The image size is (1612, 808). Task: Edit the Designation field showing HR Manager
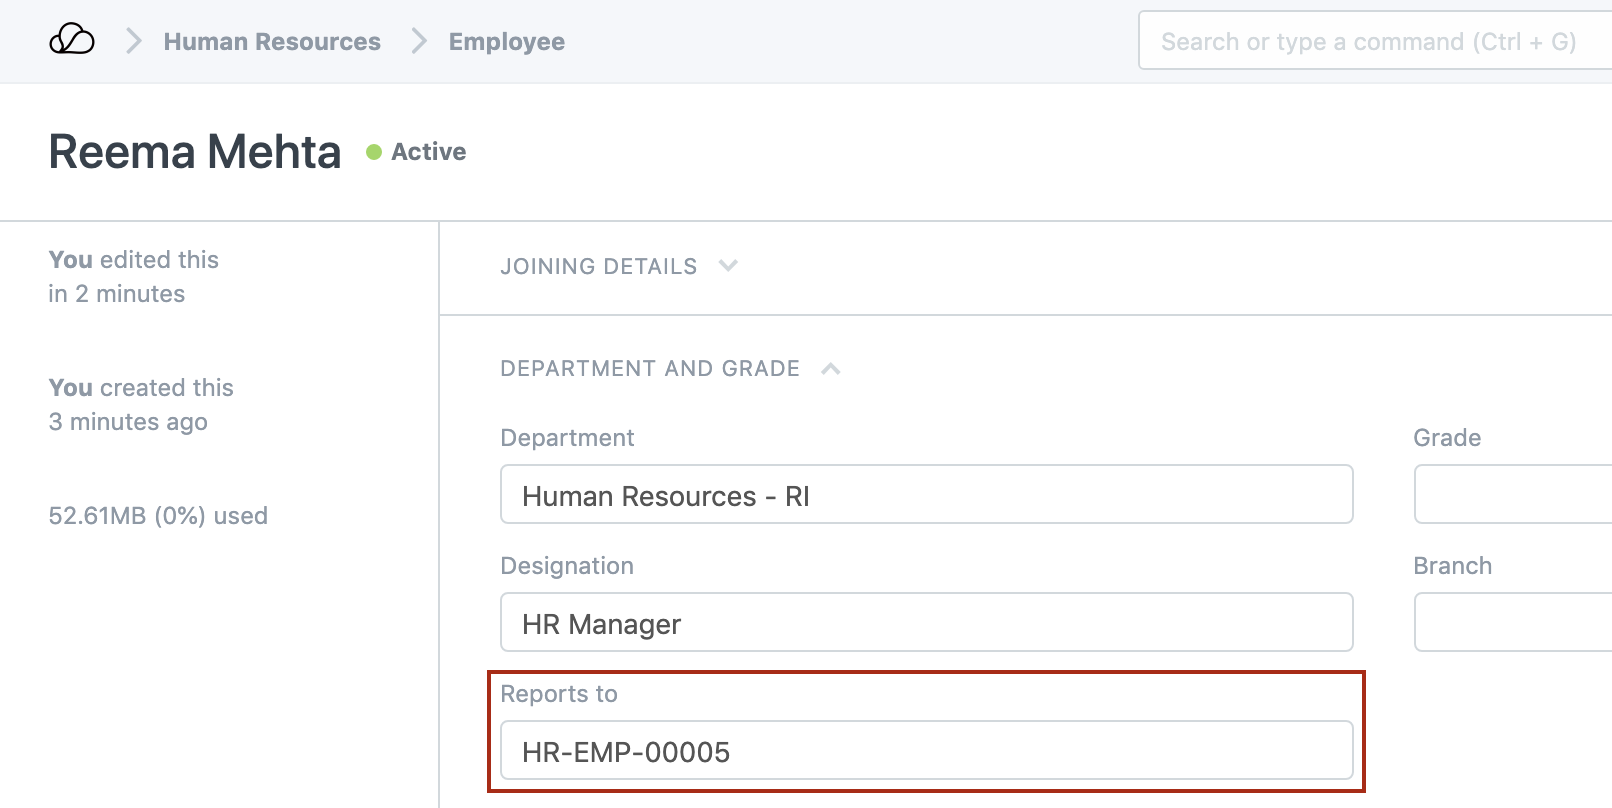tap(926, 623)
